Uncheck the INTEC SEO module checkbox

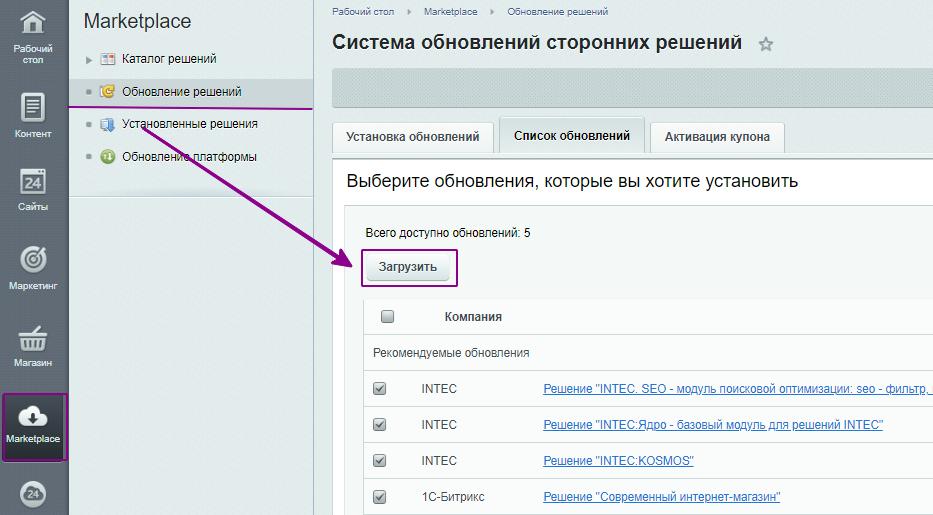pyautogui.click(x=380, y=389)
